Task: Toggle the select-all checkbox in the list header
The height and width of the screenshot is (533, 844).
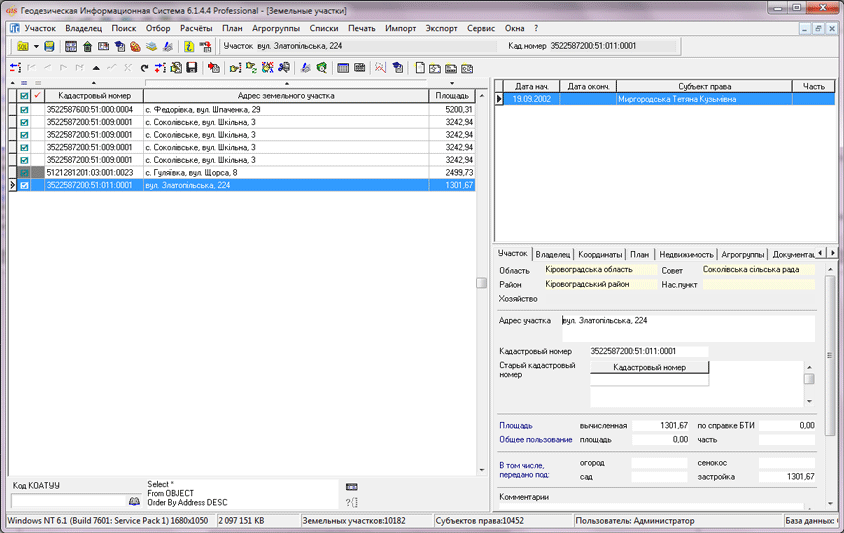Action: (24, 96)
